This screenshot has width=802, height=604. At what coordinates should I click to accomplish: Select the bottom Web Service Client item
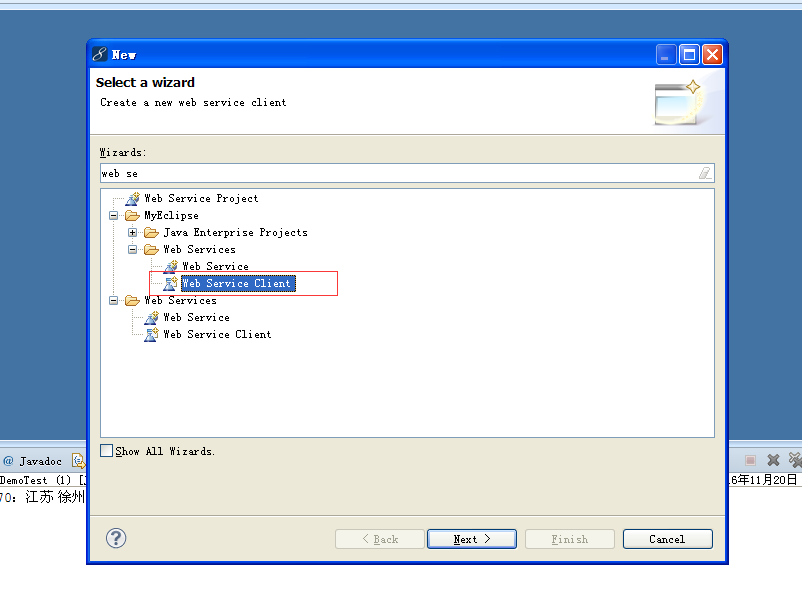[217, 334]
